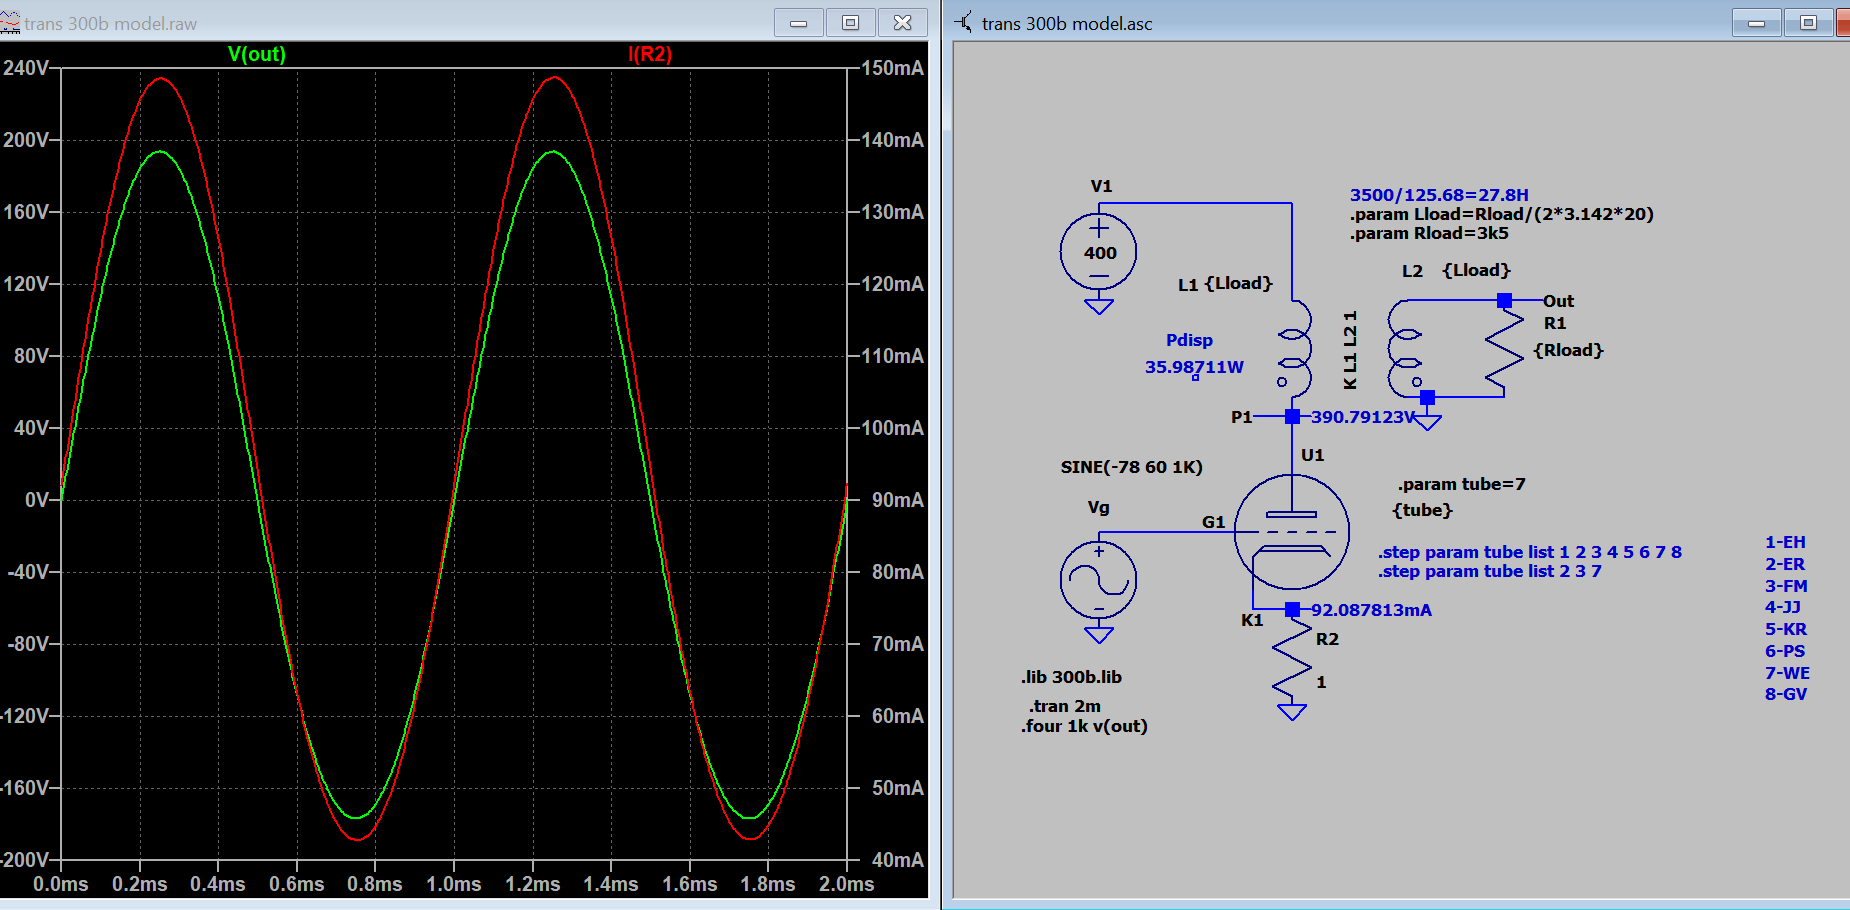Select the L1 inductor symbol

tap(1295, 348)
